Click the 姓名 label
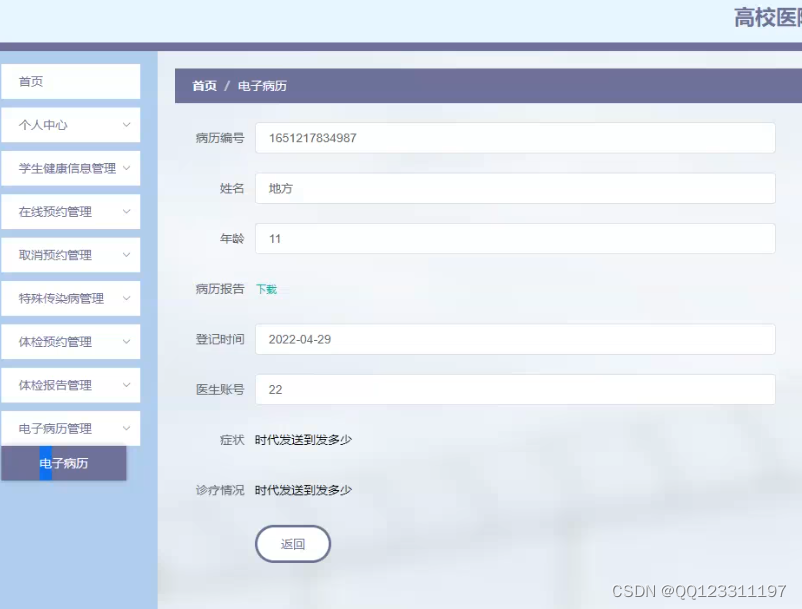Viewport: 802px width, 609px height. point(232,188)
